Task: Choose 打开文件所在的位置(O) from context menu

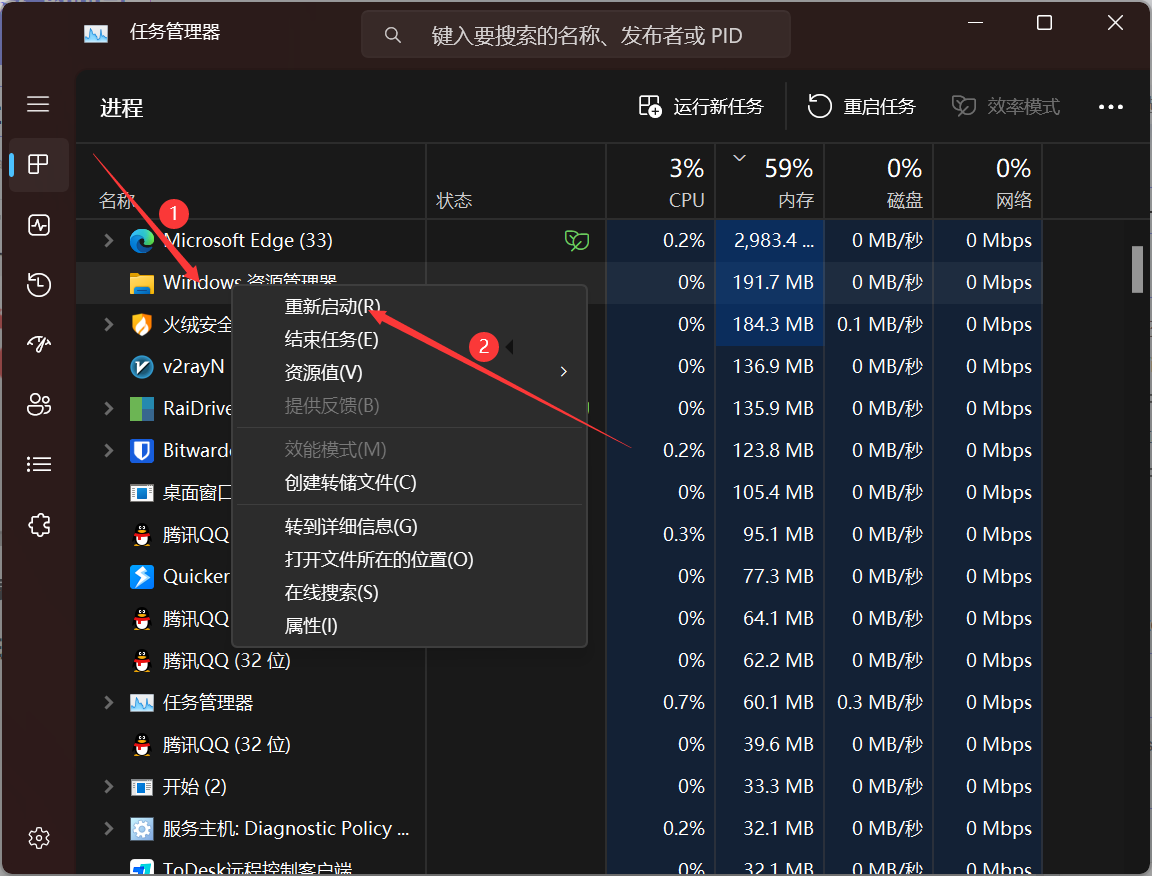Action: click(x=379, y=560)
